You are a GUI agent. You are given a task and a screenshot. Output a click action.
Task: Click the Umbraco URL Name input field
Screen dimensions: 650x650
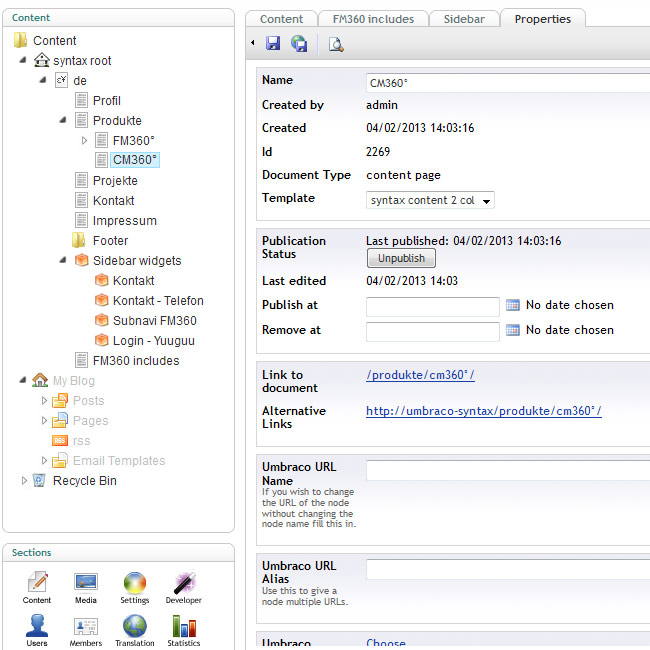coord(506,470)
